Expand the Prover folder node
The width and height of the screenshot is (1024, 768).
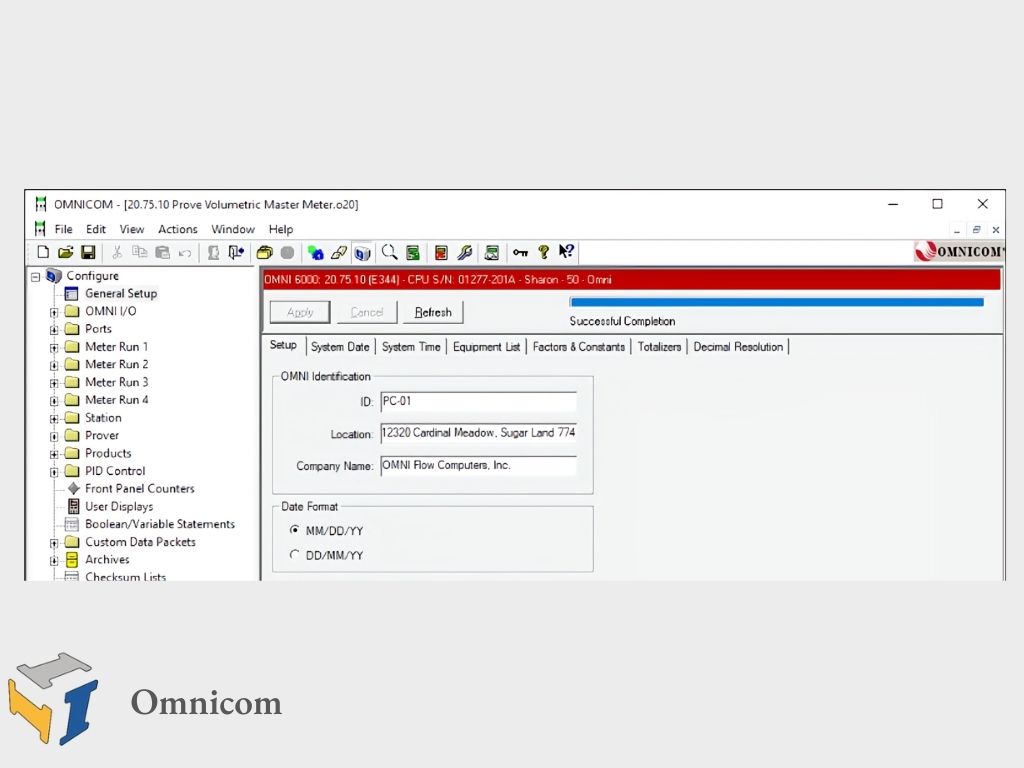54,436
